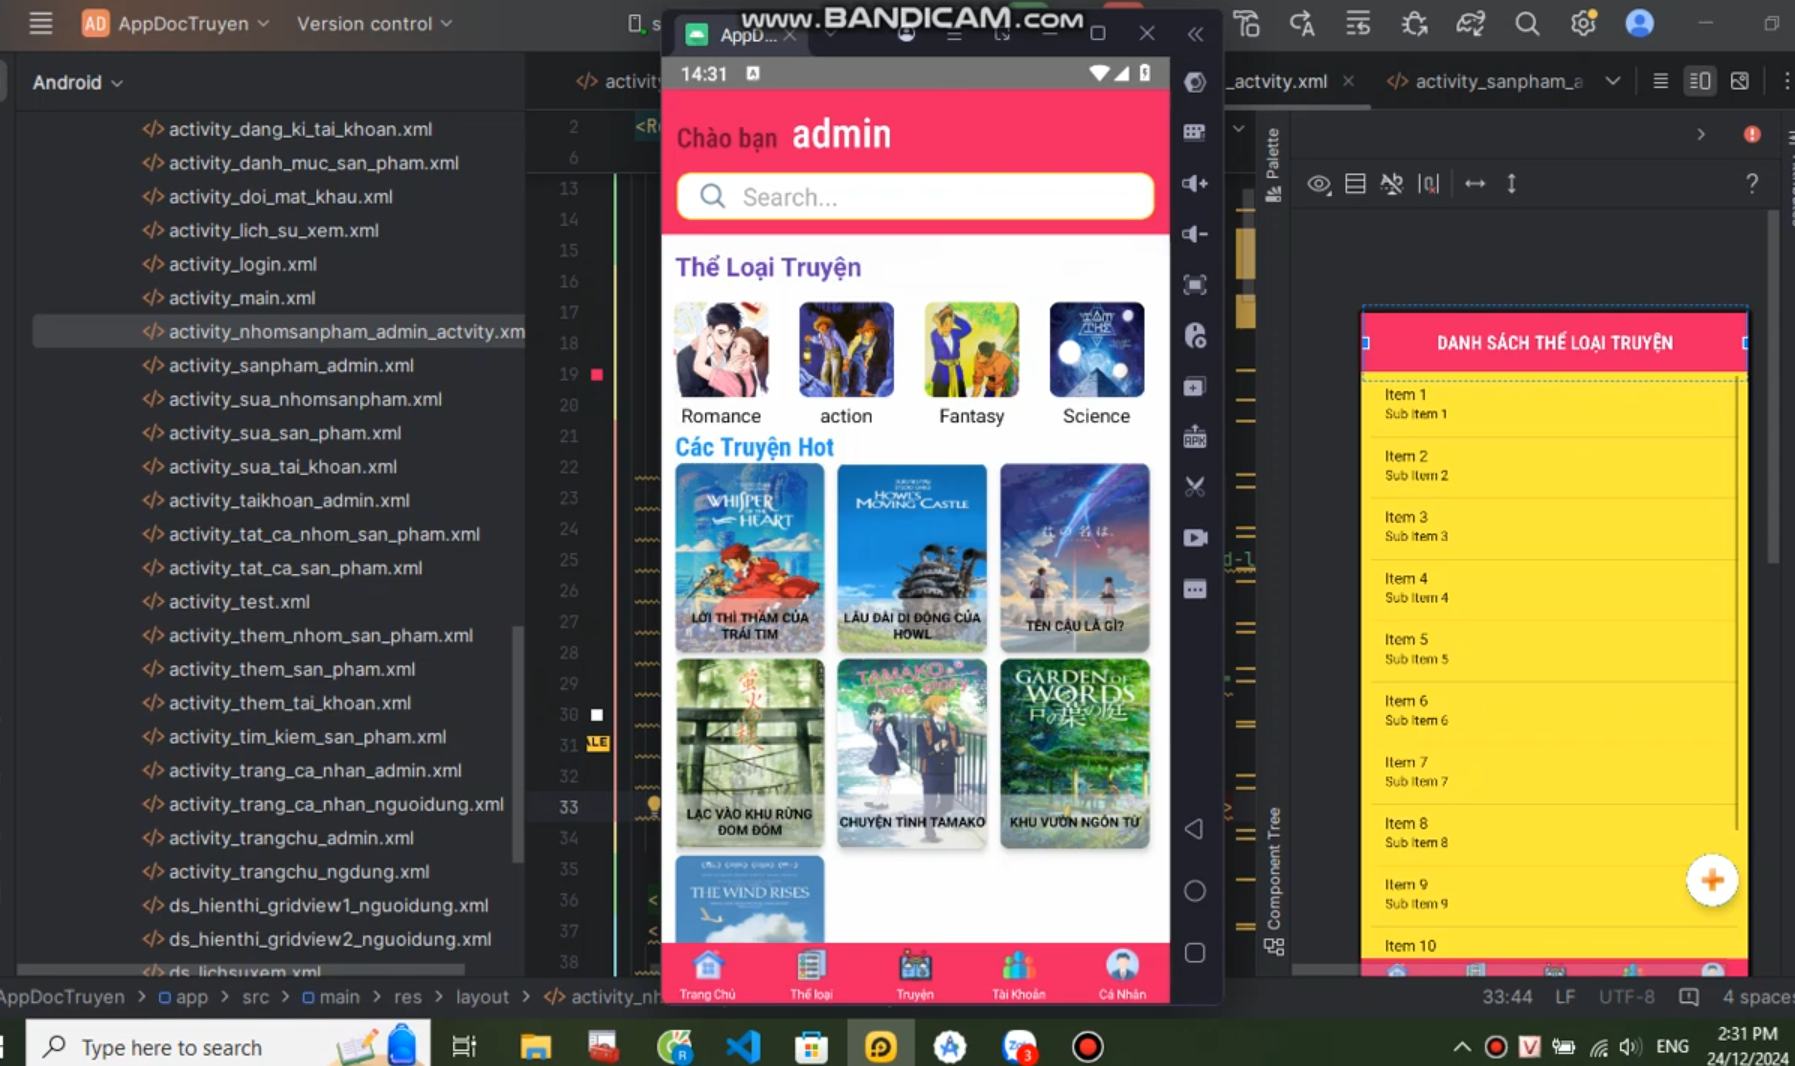
Task: Toggle layout rows icon in design toolbar
Action: pyautogui.click(x=1355, y=183)
